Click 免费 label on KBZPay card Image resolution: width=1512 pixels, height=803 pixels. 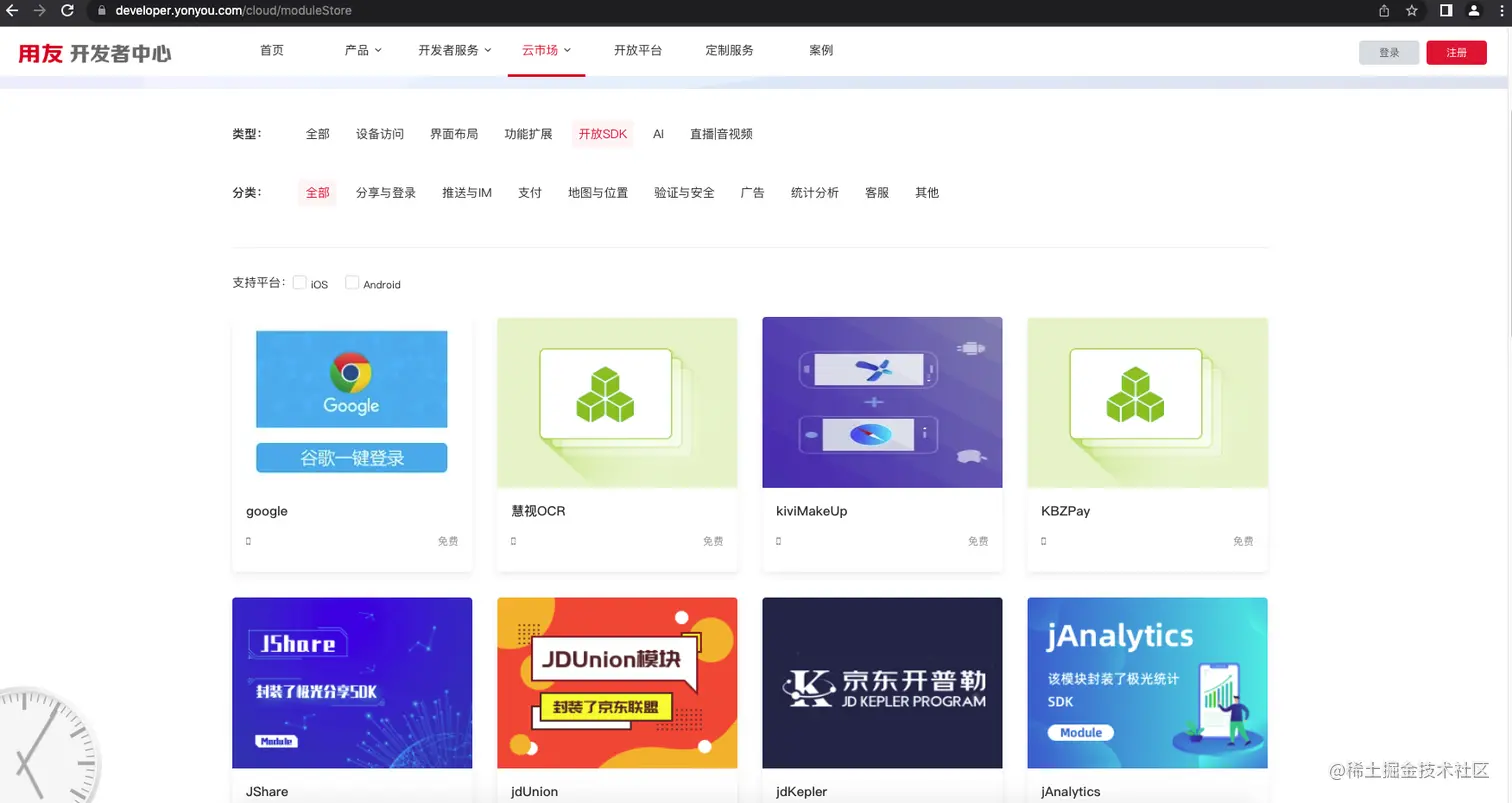1243,541
